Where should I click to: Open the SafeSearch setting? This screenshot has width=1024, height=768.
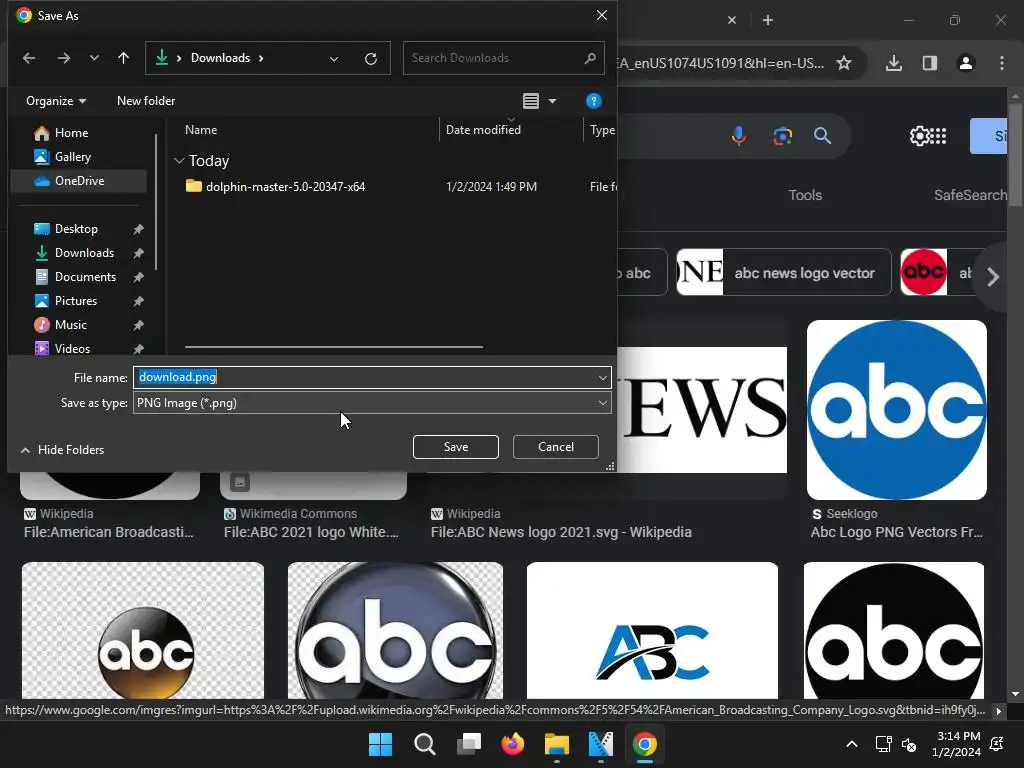[970, 195]
